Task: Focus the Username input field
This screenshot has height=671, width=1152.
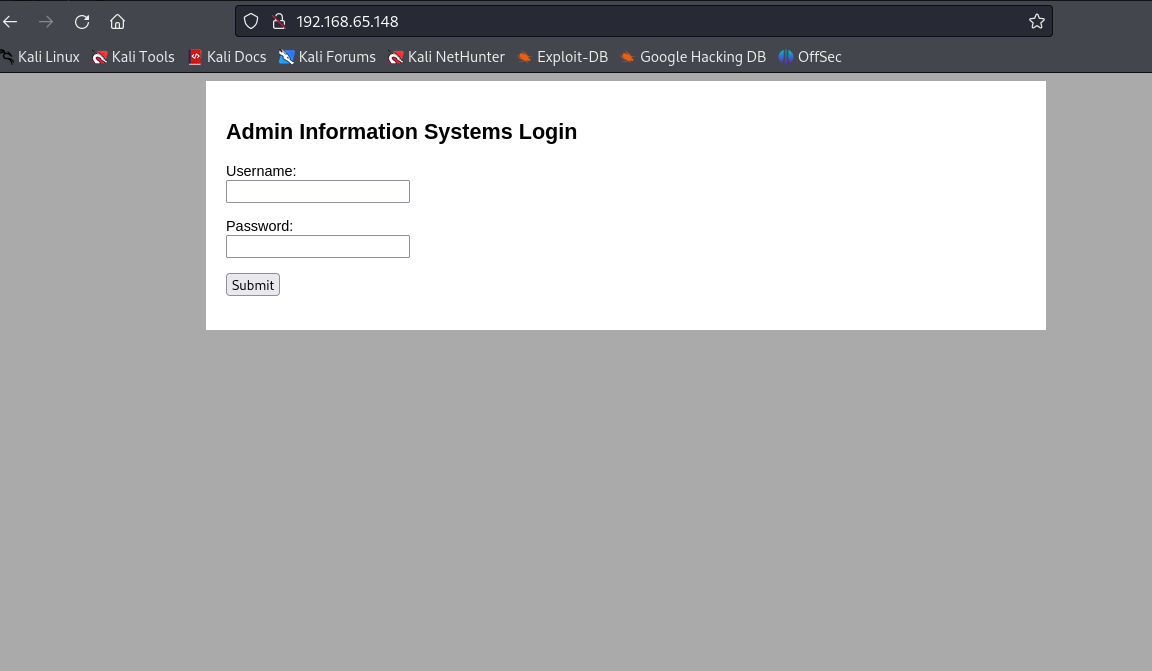Action: pyautogui.click(x=317, y=191)
